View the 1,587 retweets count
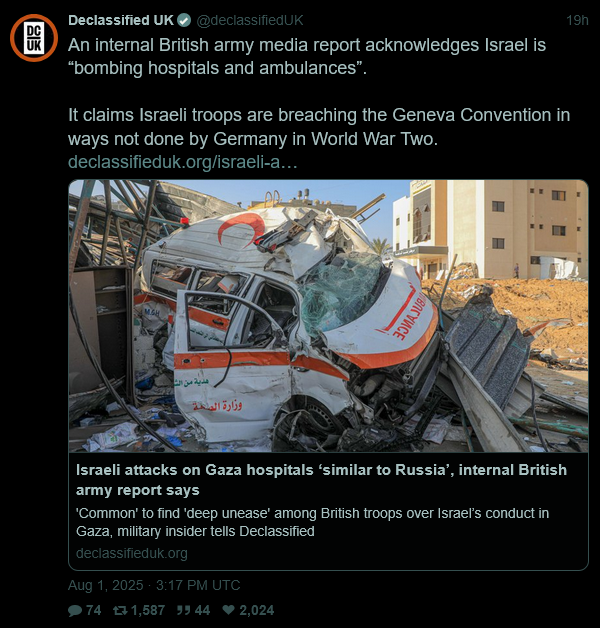Image resolution: width=600 pixels, height=628 pixels. (x=148, y=610)
